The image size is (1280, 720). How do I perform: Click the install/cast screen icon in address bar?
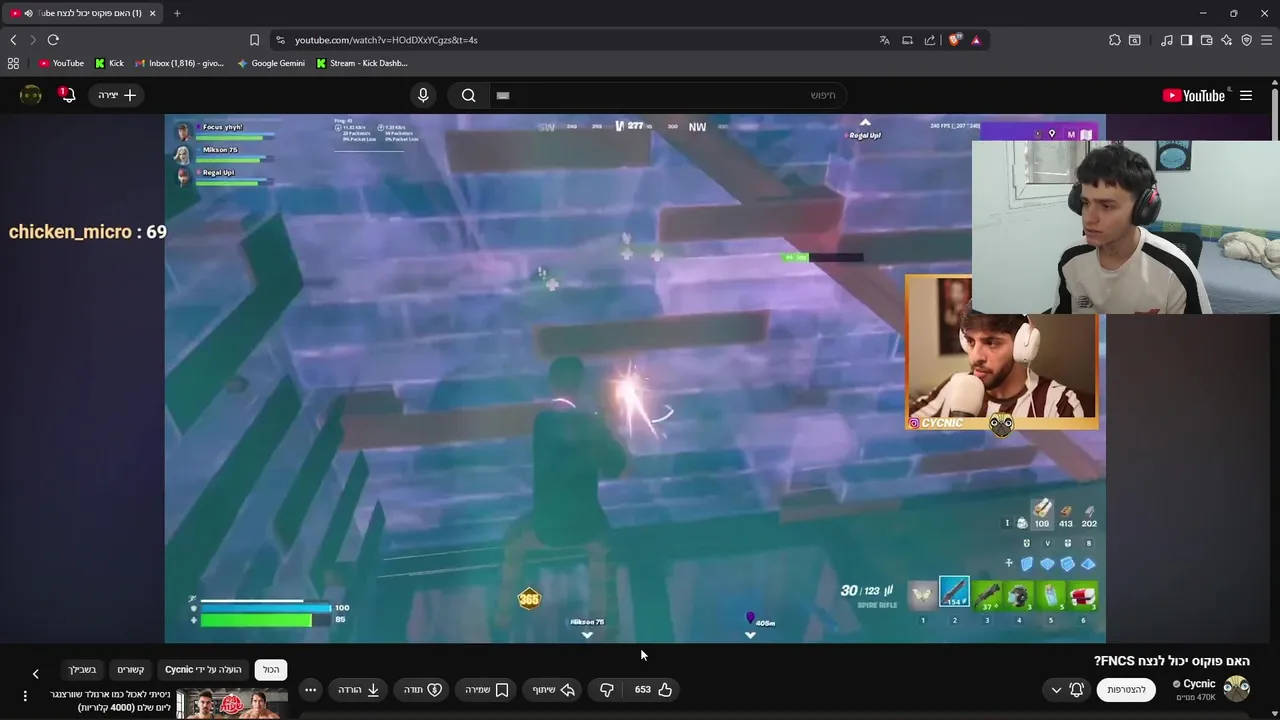point(907,40)
